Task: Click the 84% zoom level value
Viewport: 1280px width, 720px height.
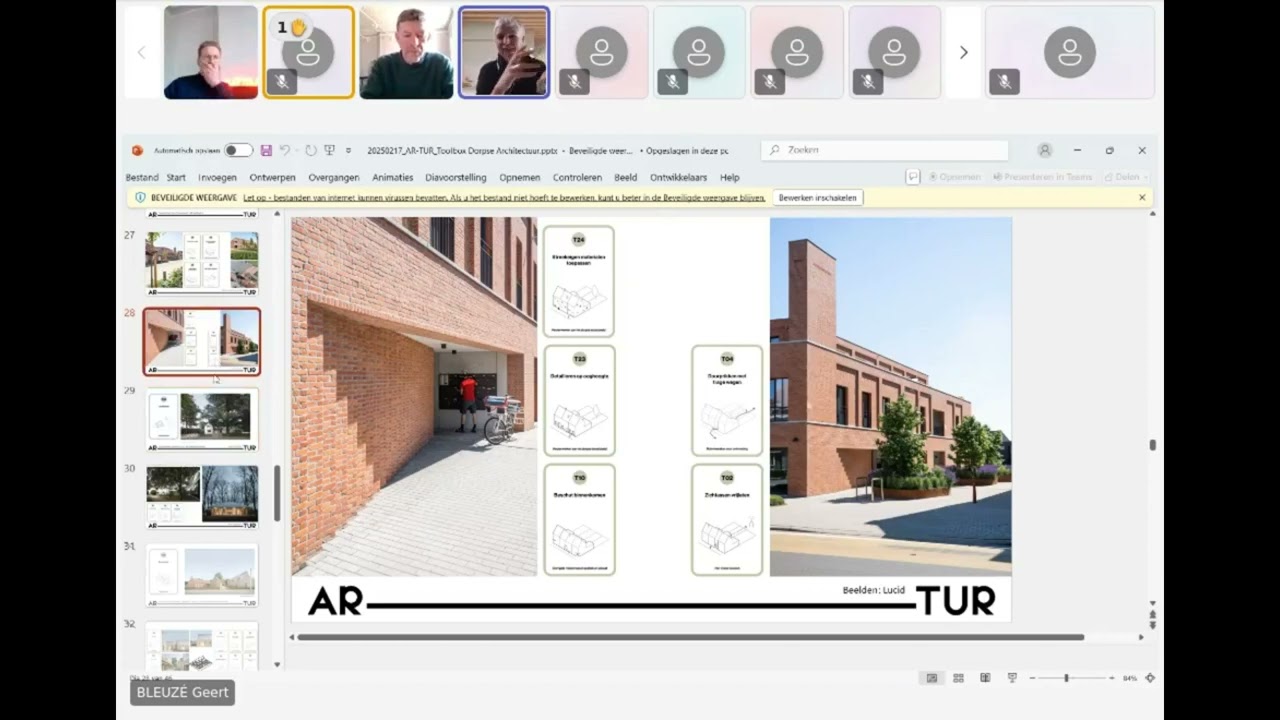Action: click(x=1130, y=678)
